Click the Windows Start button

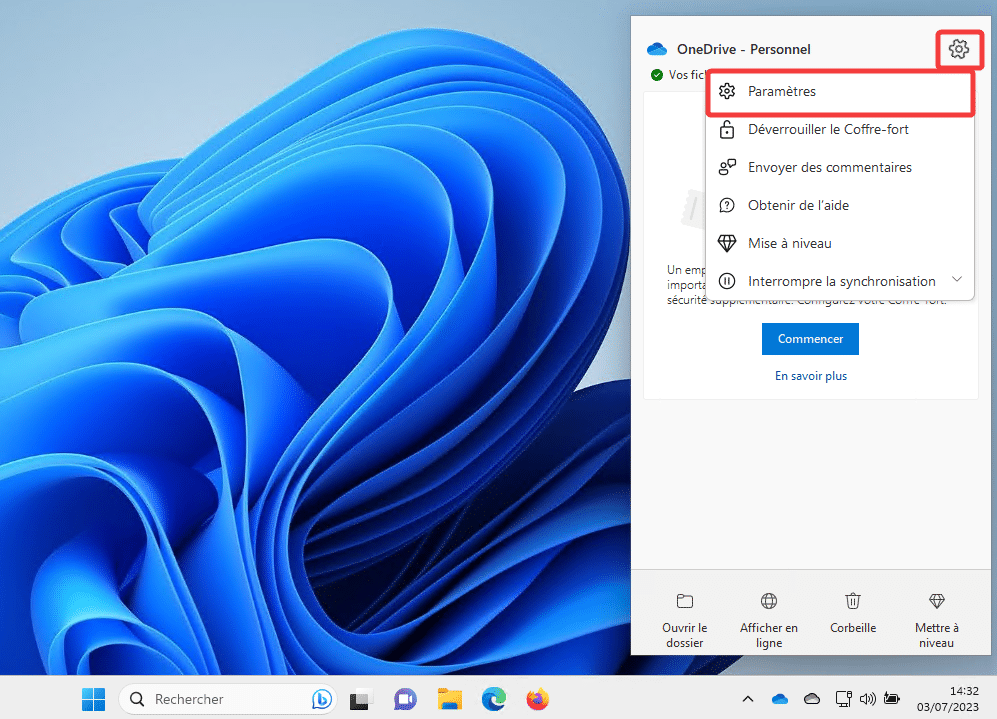(93, 699)
